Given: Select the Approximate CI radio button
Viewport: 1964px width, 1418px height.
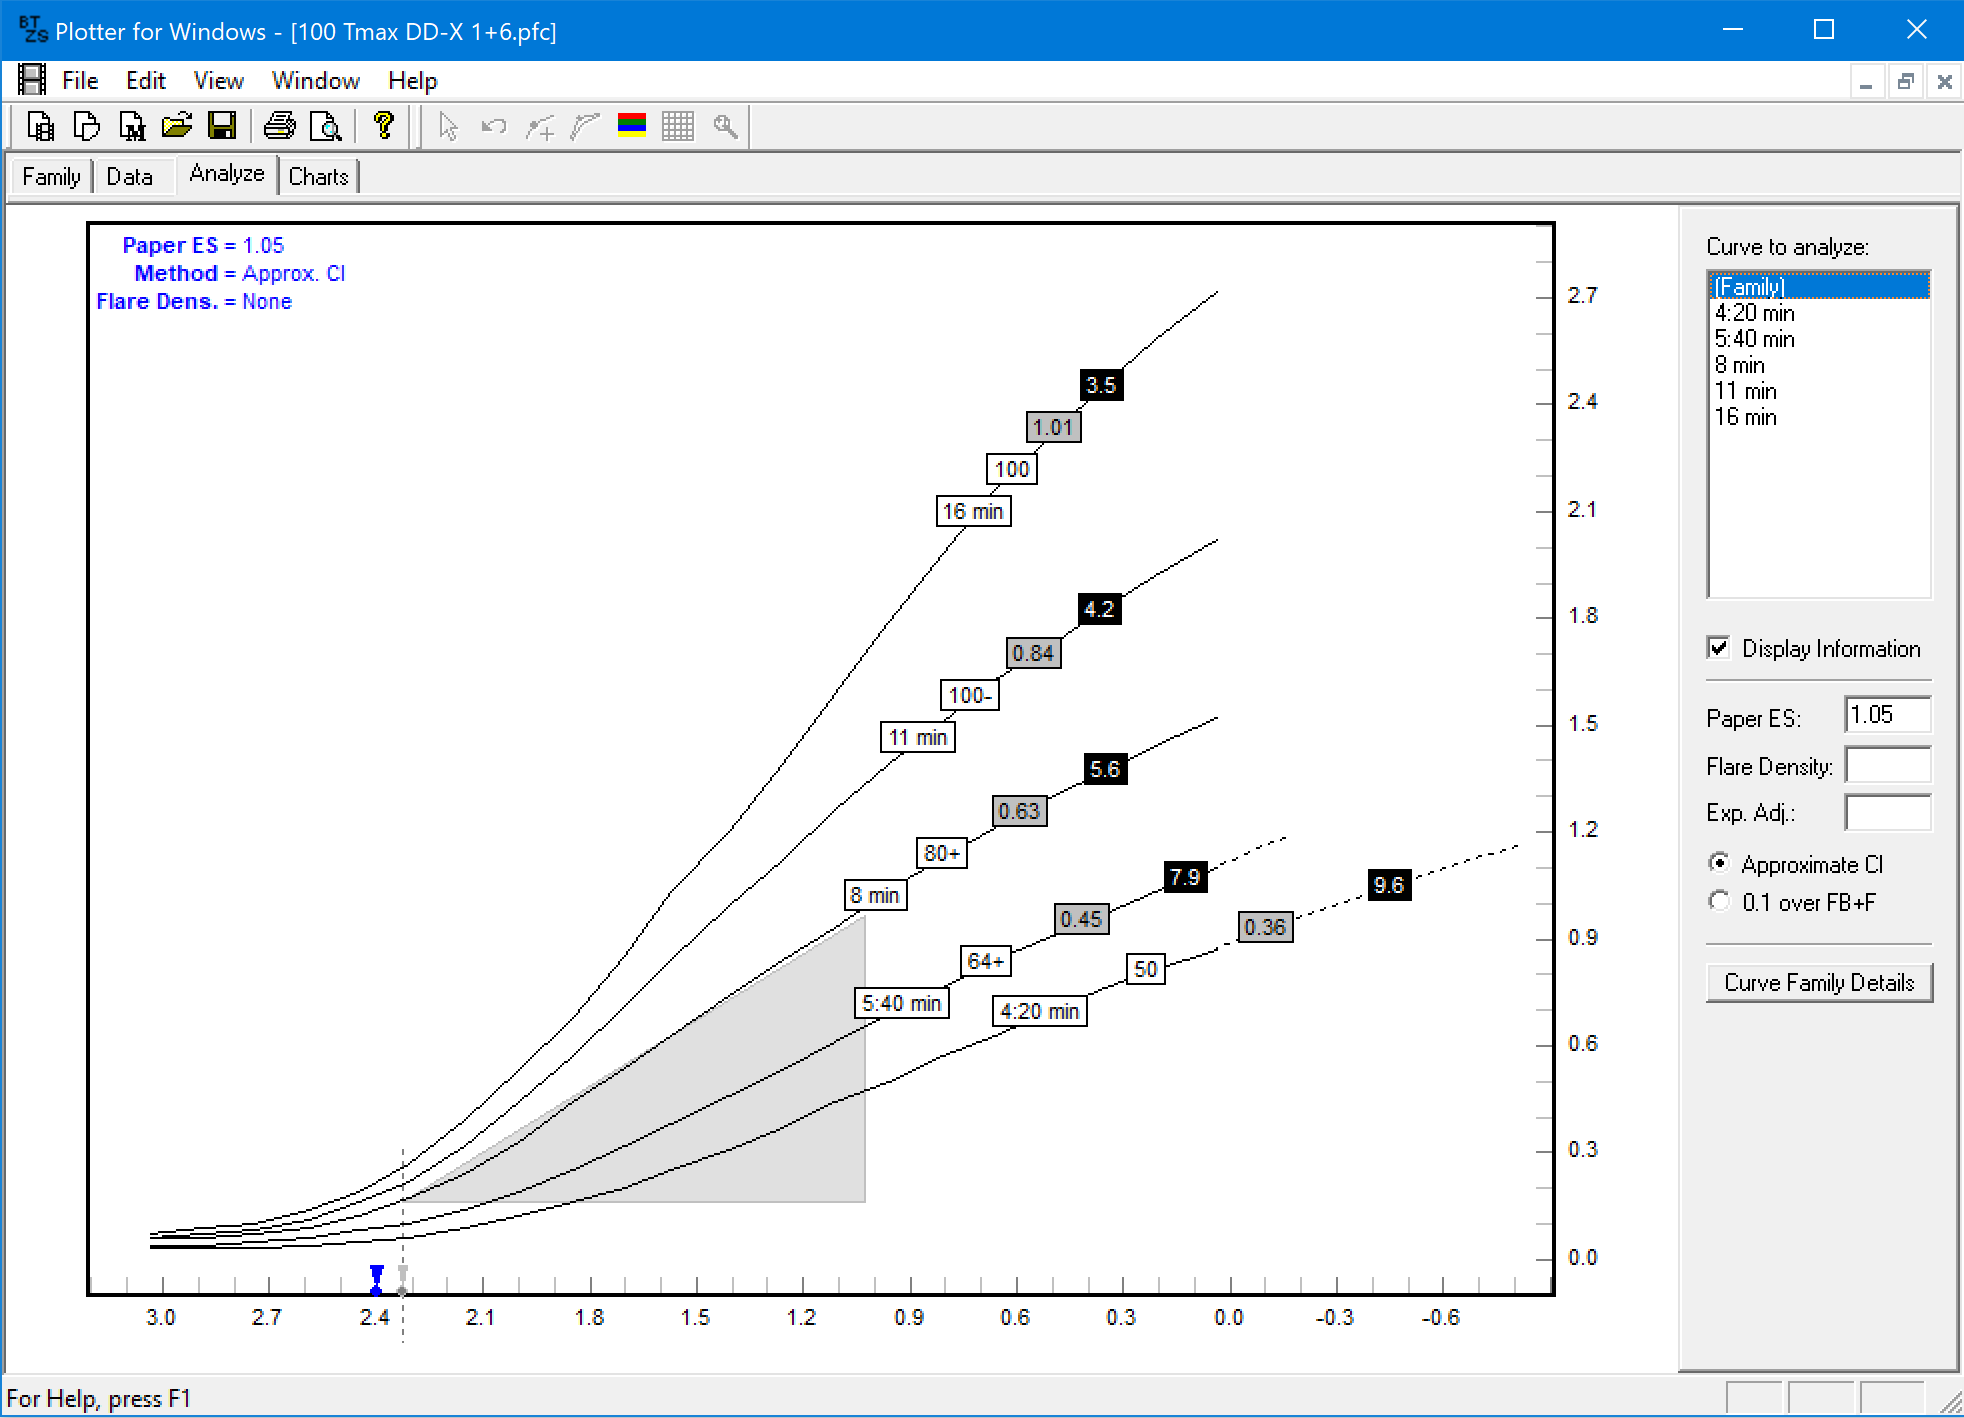Looking at the screenshot, I should click(x=1719, y=863).
